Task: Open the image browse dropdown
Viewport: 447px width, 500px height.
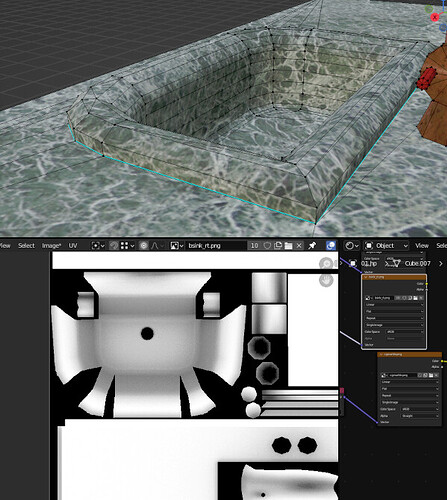Action: tap(177, 246)
